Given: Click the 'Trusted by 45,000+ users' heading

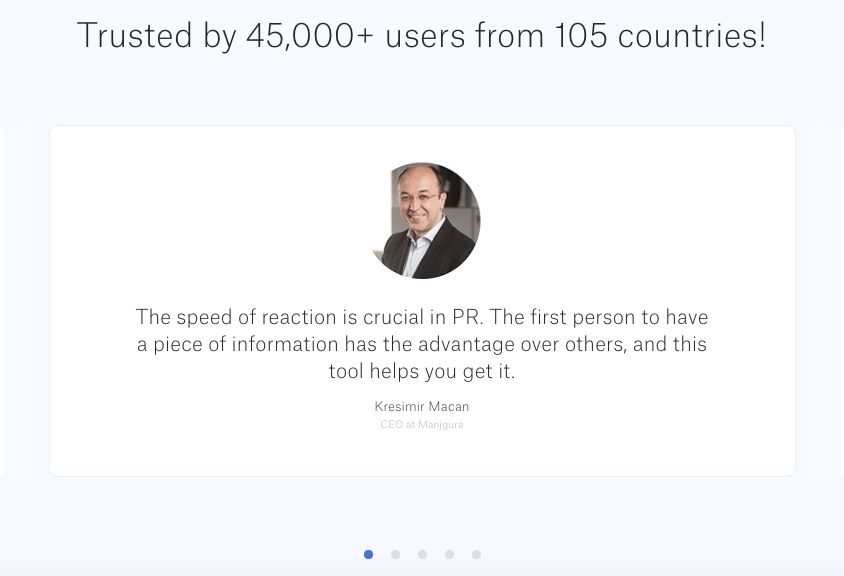Looking at the screenshot, I should [421, 36].
